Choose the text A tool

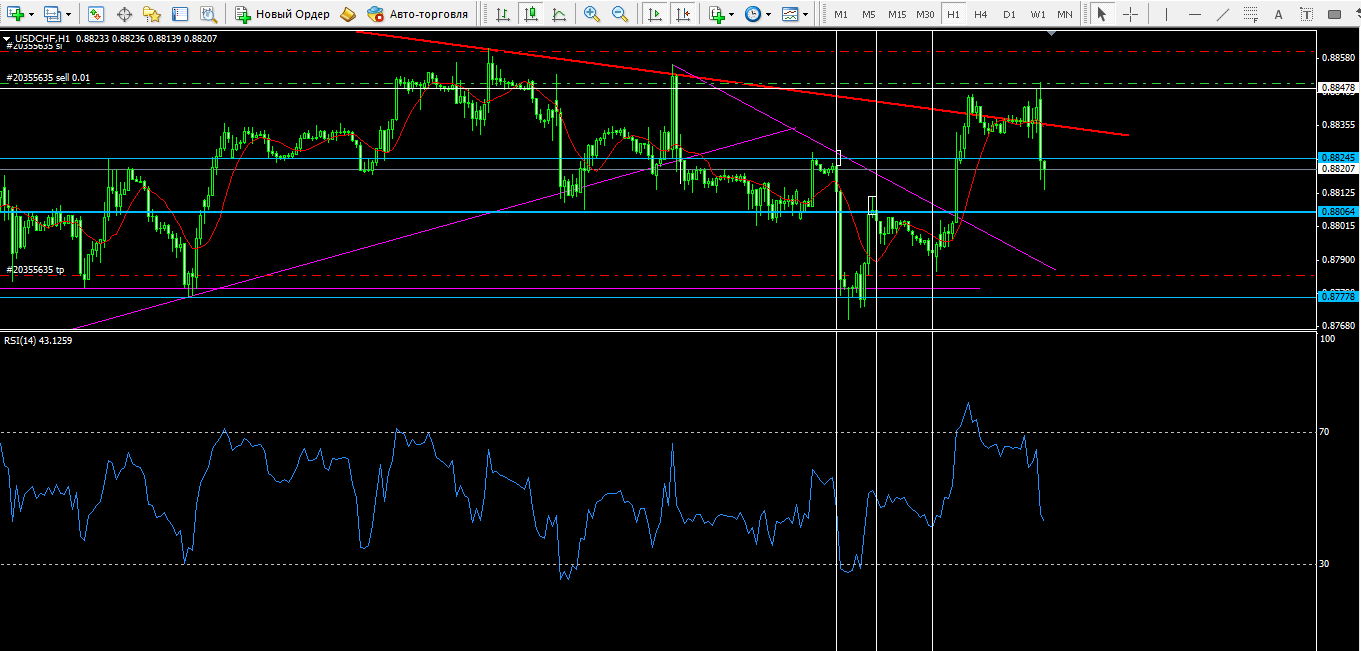pos(1278,14)
